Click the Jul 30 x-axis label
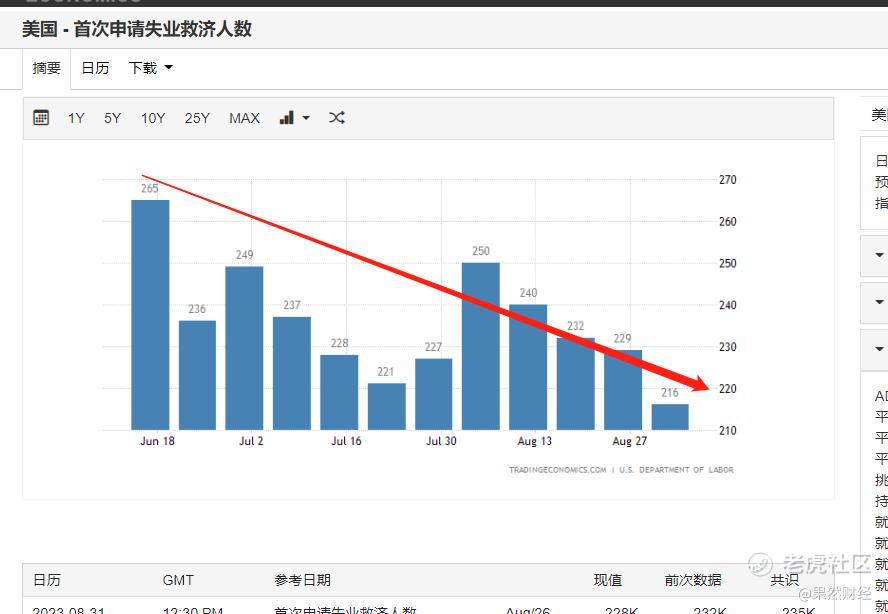The height and width of the screenshot is (614, 888). point(441,441)
